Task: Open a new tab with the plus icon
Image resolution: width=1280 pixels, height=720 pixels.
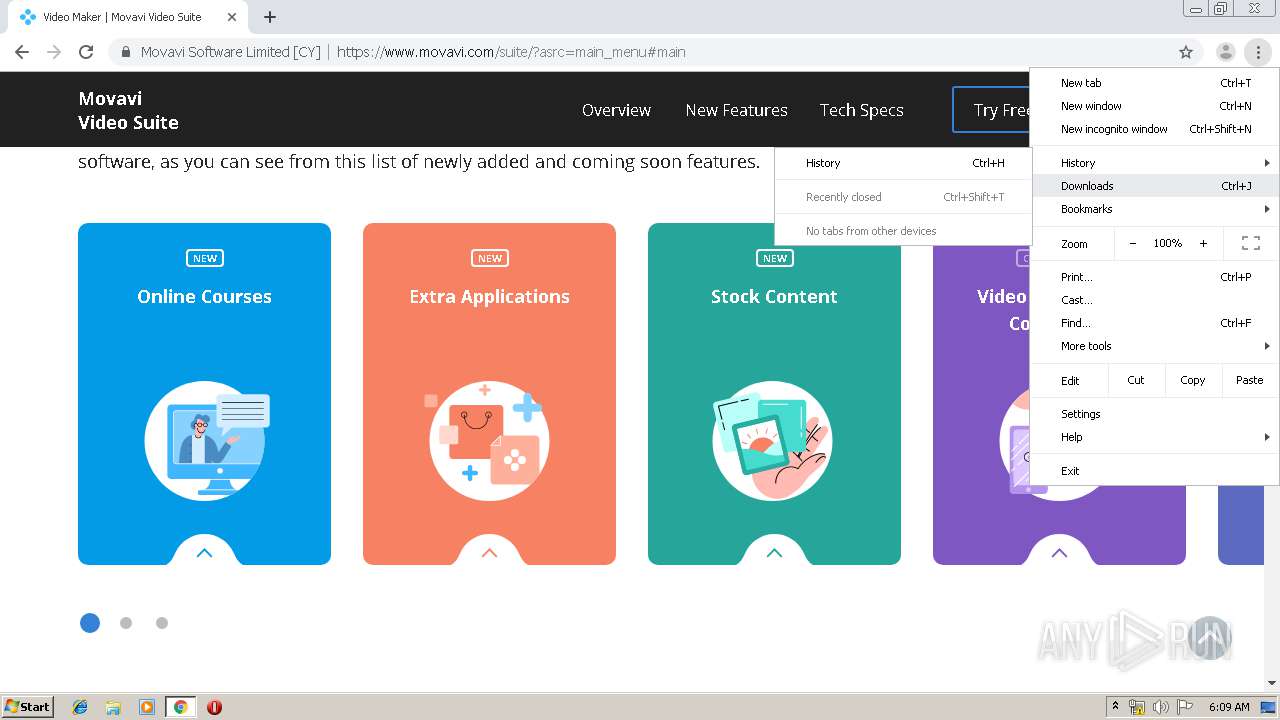Action: (270, 17)
